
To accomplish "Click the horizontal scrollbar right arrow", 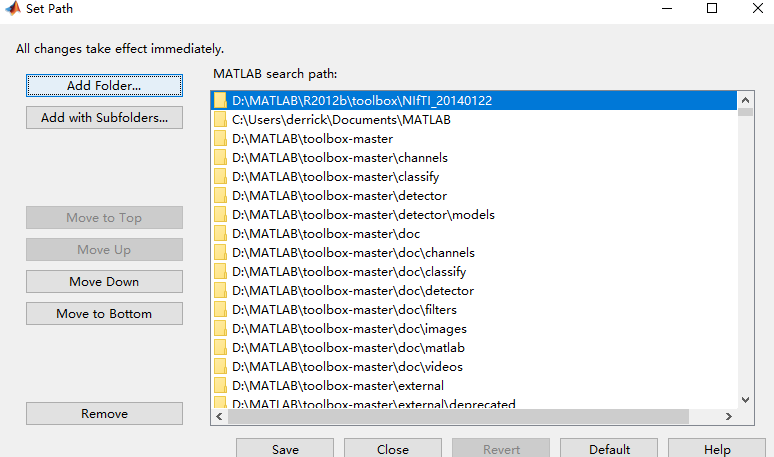I will click(729, 417).
